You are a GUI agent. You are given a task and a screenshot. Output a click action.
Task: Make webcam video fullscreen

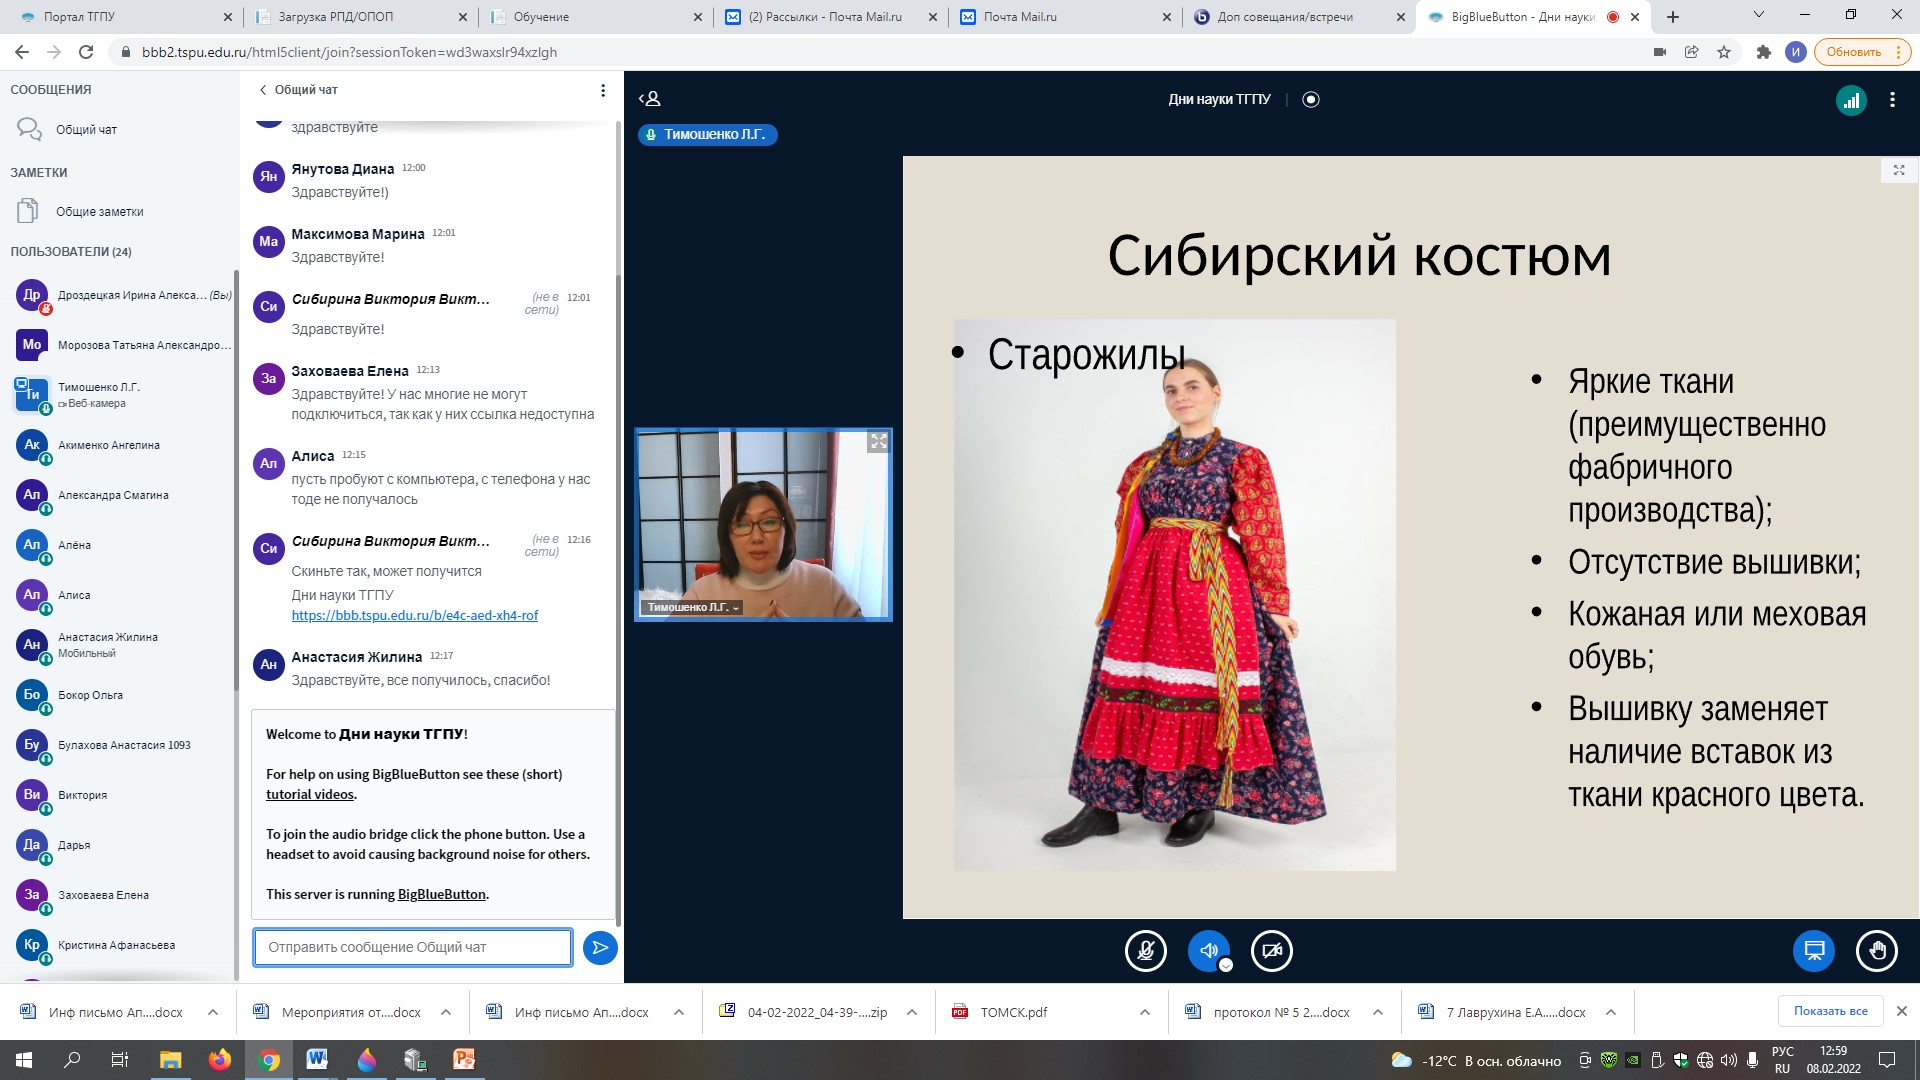(x=878, y=441)
